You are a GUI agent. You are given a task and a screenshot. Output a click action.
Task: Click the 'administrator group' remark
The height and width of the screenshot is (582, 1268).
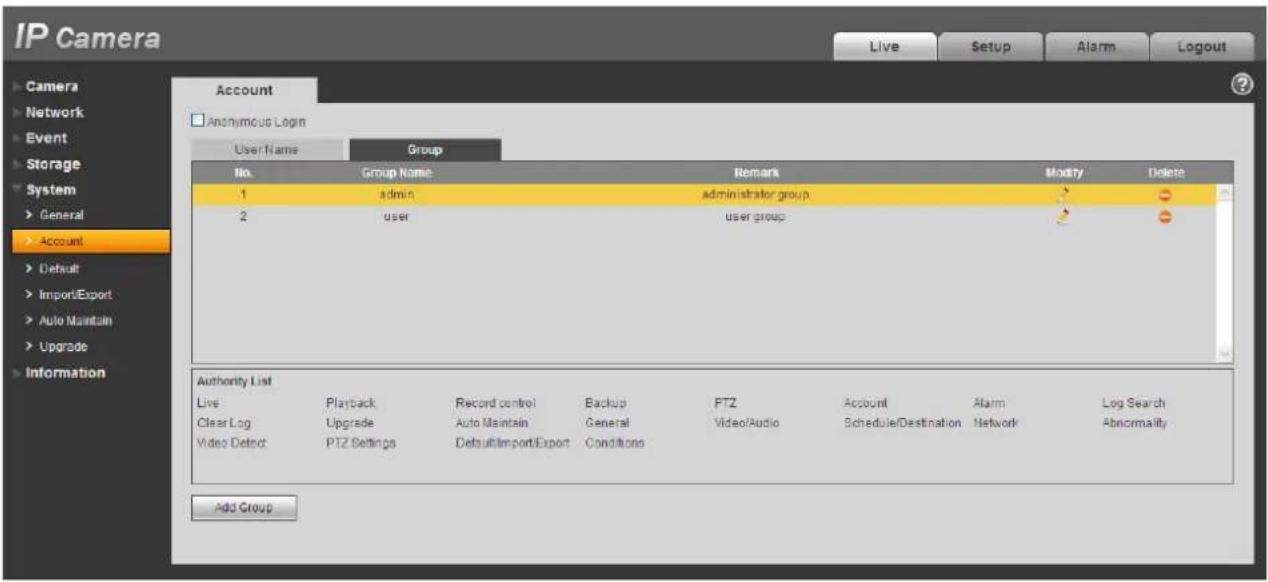point(755,194)
